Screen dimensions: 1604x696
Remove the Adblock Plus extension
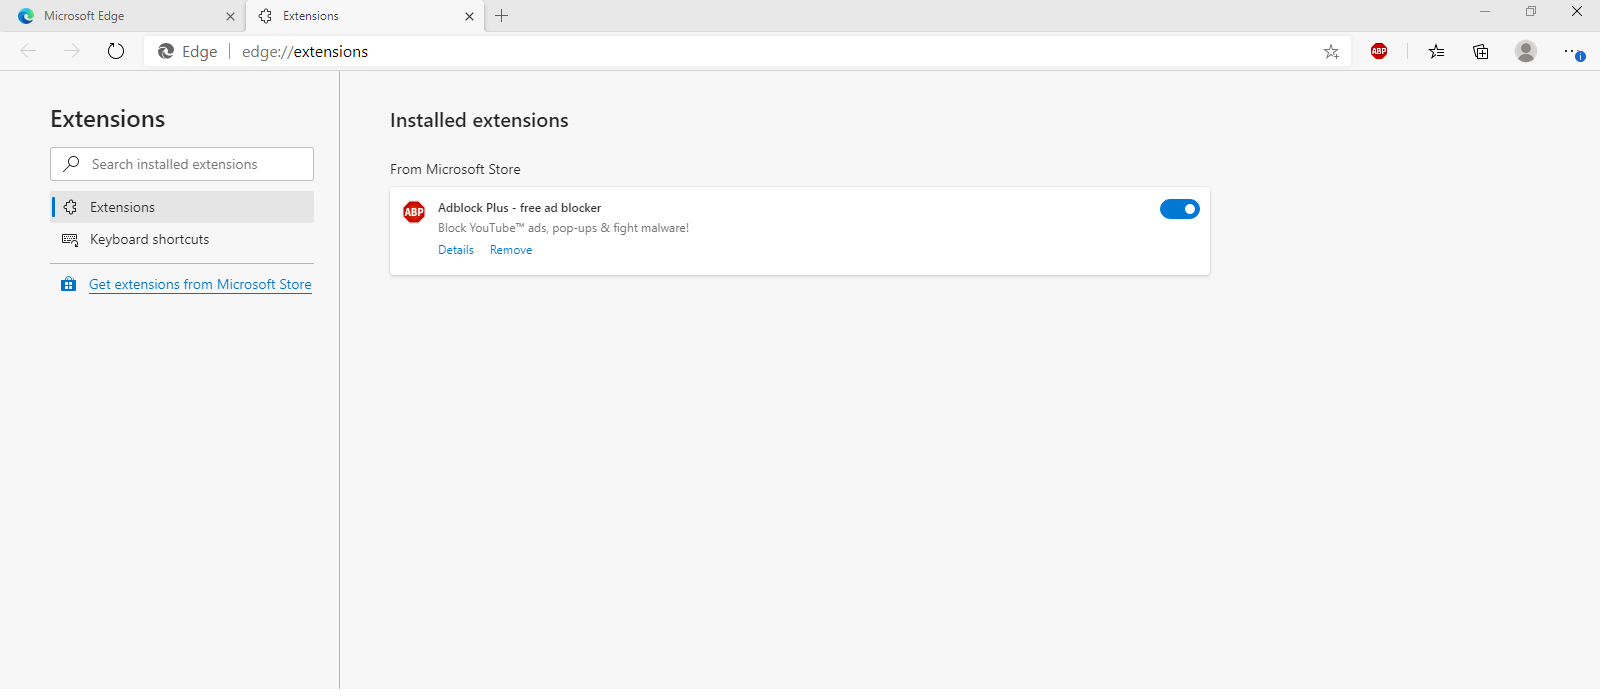[x=511, y=250]
